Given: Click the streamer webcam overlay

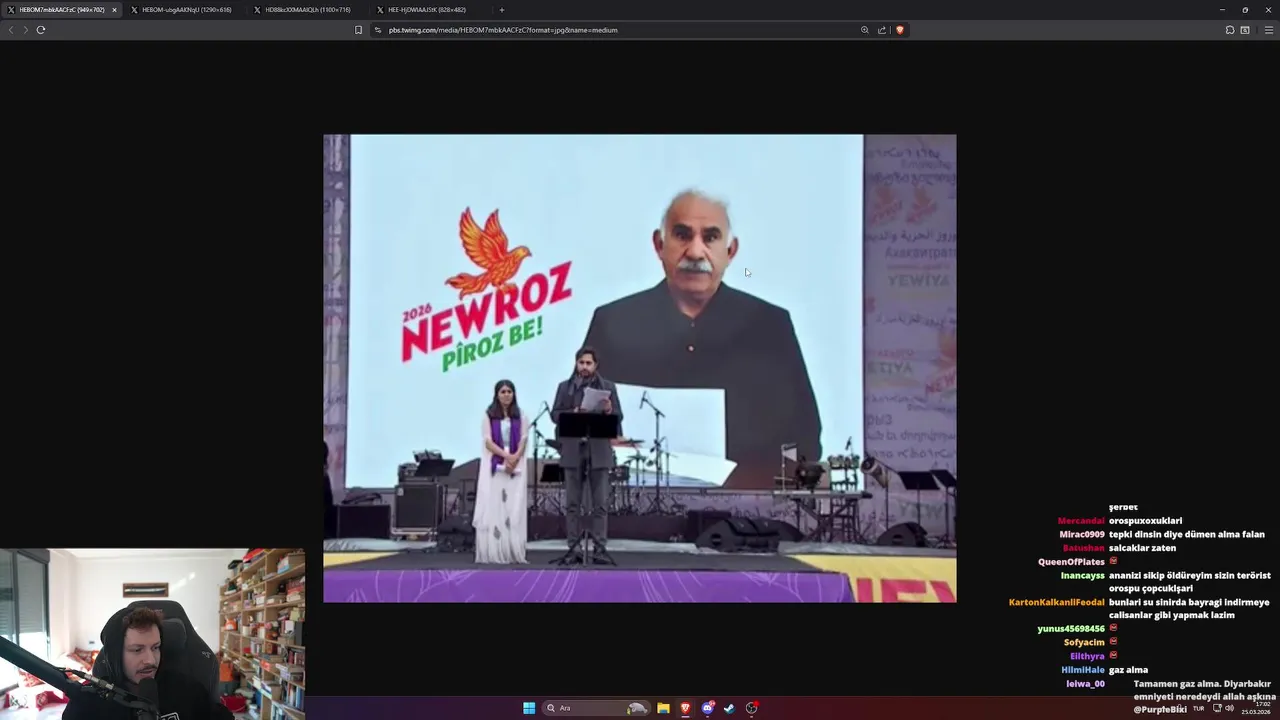Looking at the screenshot, I should [152, 634].
